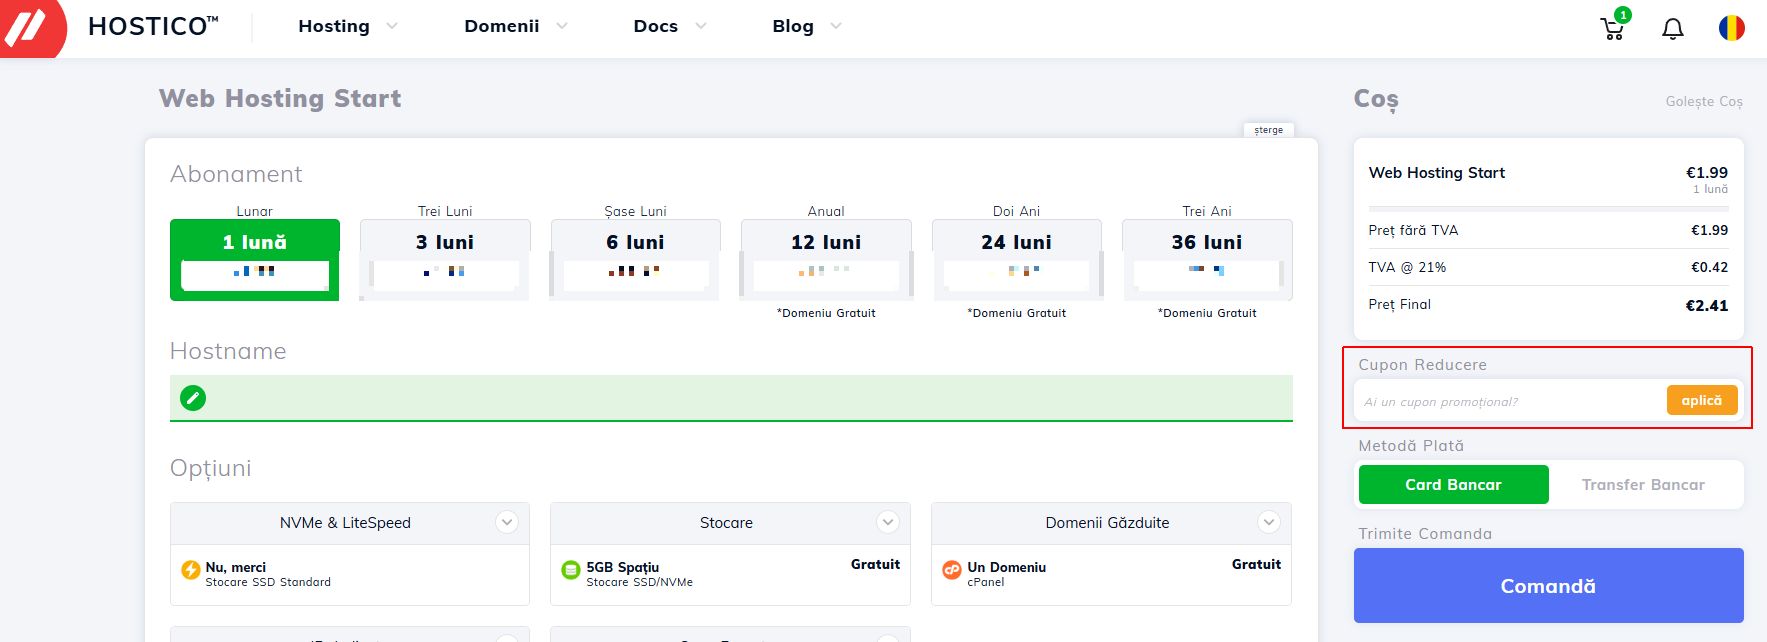
Task: Focus the coupon promoțional input field
Action: [1510, 401]
